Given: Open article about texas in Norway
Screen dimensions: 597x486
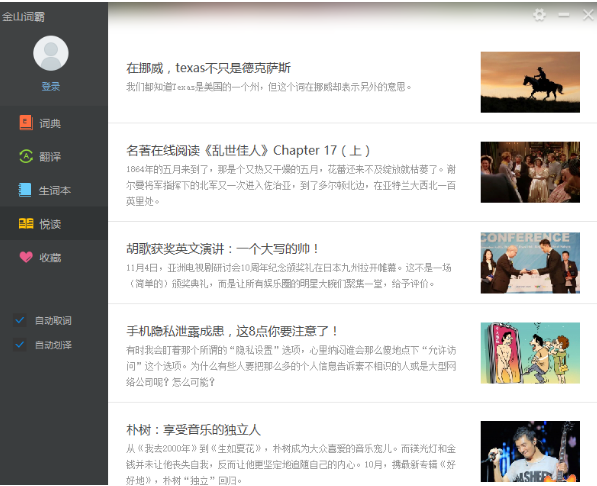Looking at the screenshot, I should pos(208,68).
